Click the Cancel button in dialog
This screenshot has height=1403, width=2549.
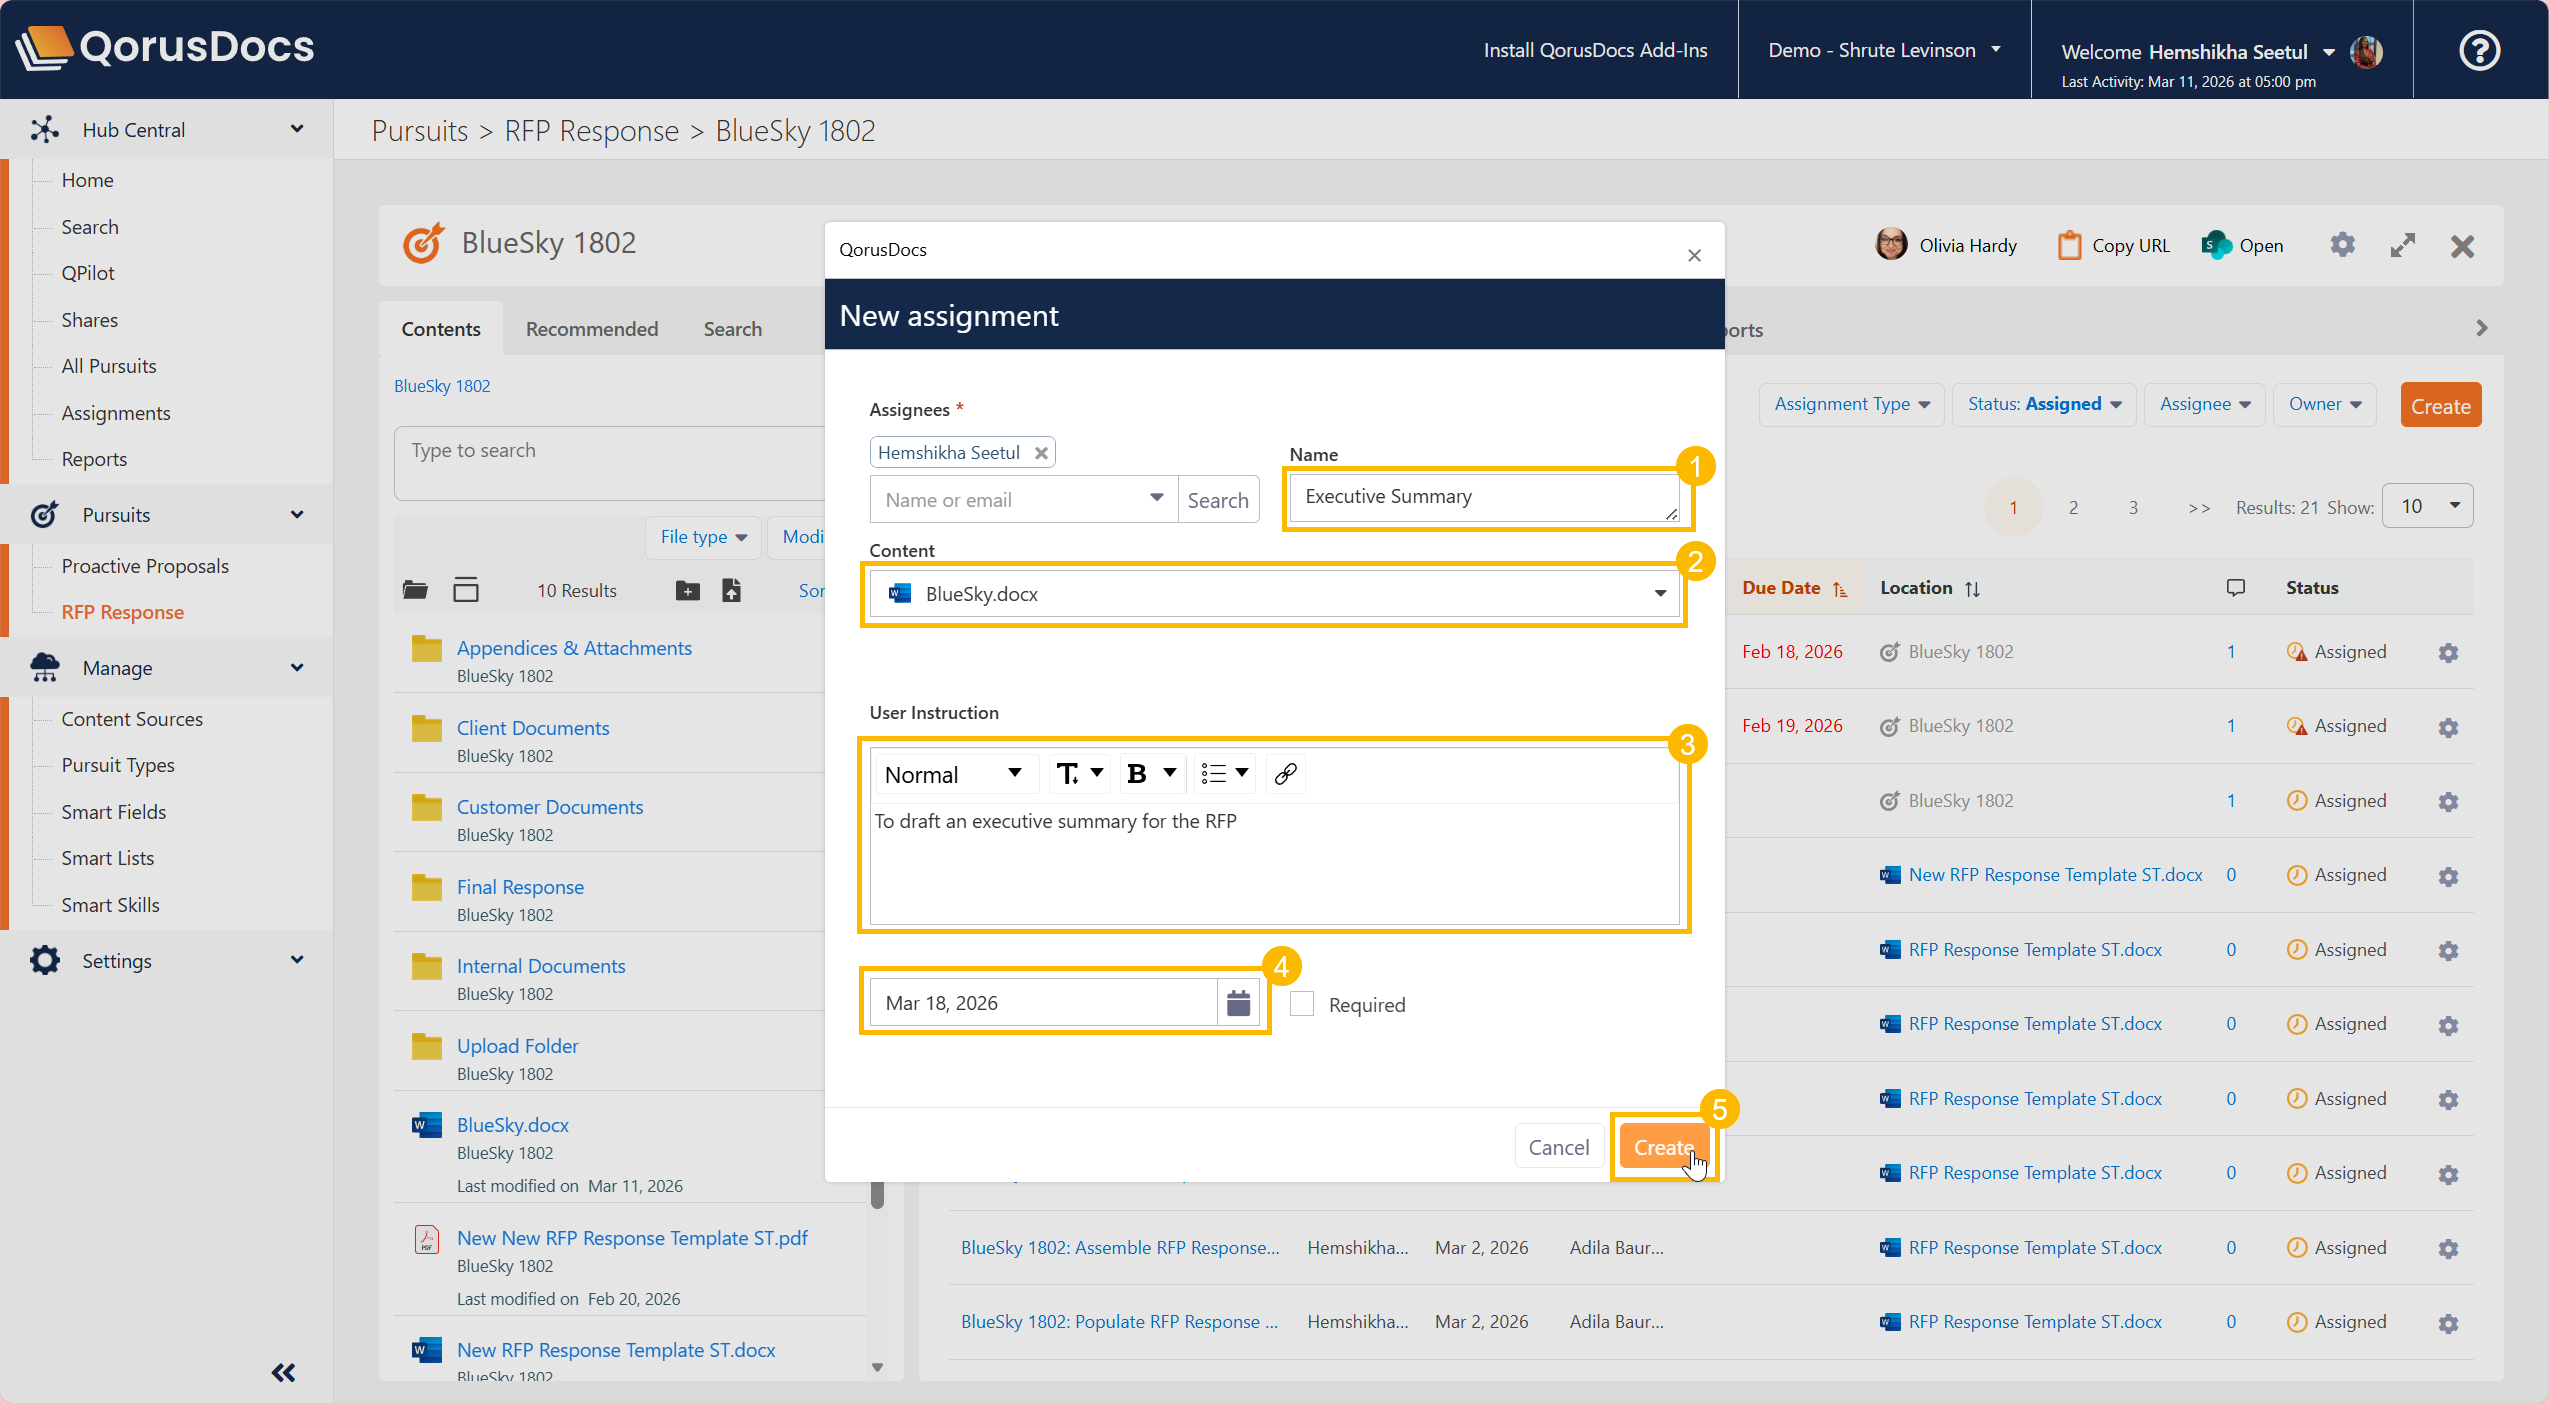[x=1558, y=1147]
